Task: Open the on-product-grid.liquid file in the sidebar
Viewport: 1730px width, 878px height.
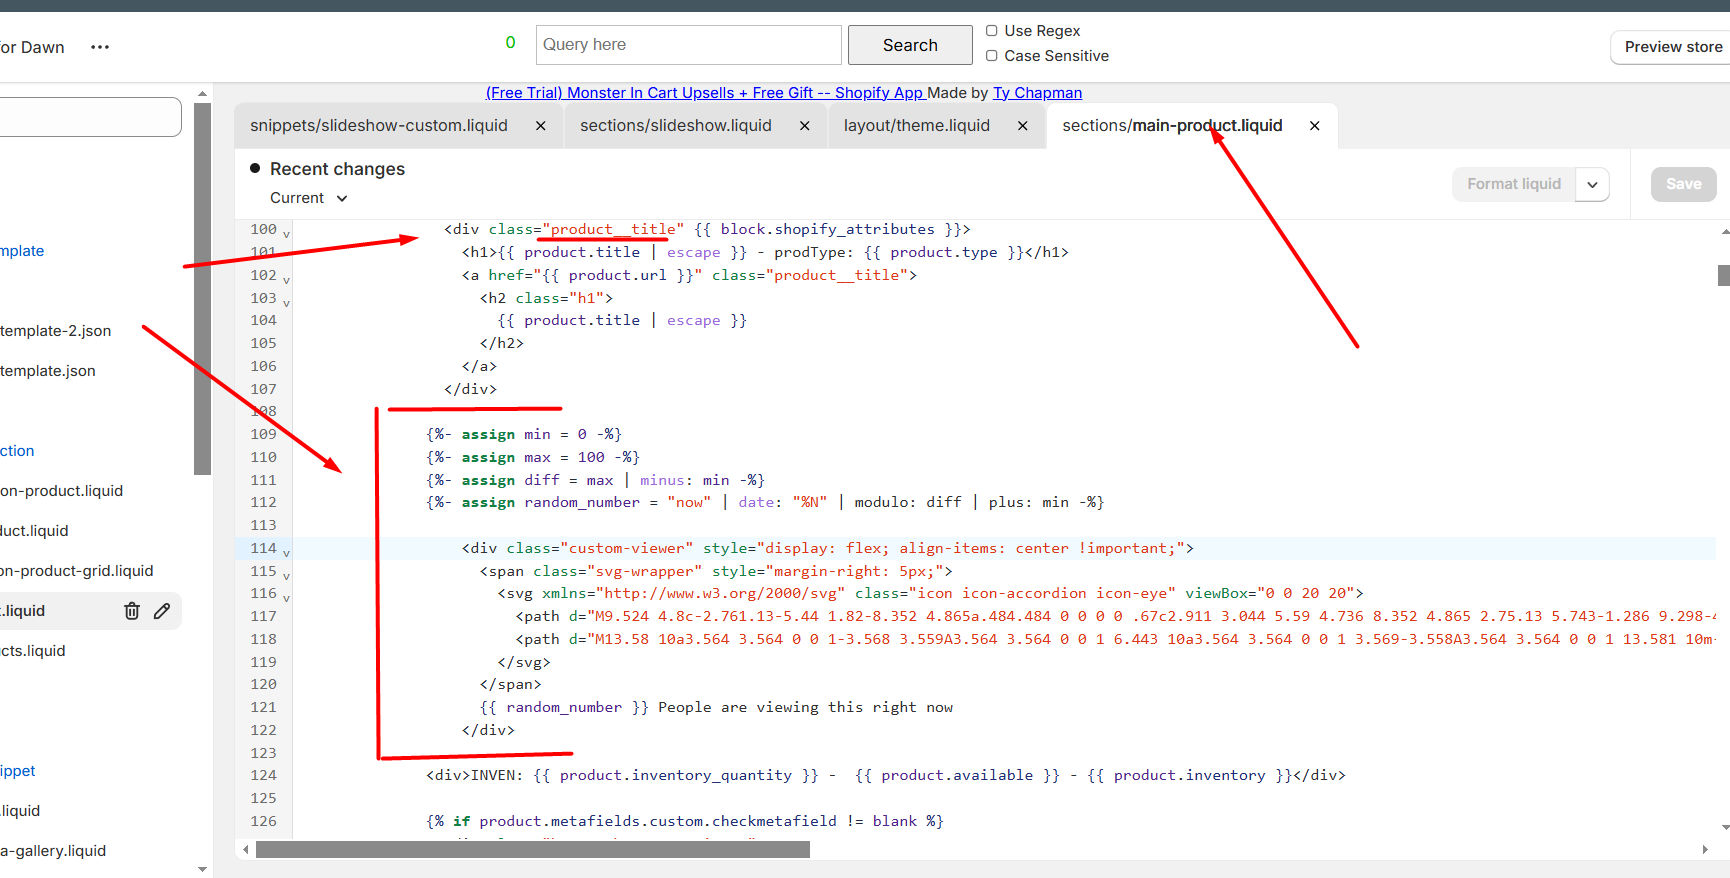Action: click(x=77, y=571)
